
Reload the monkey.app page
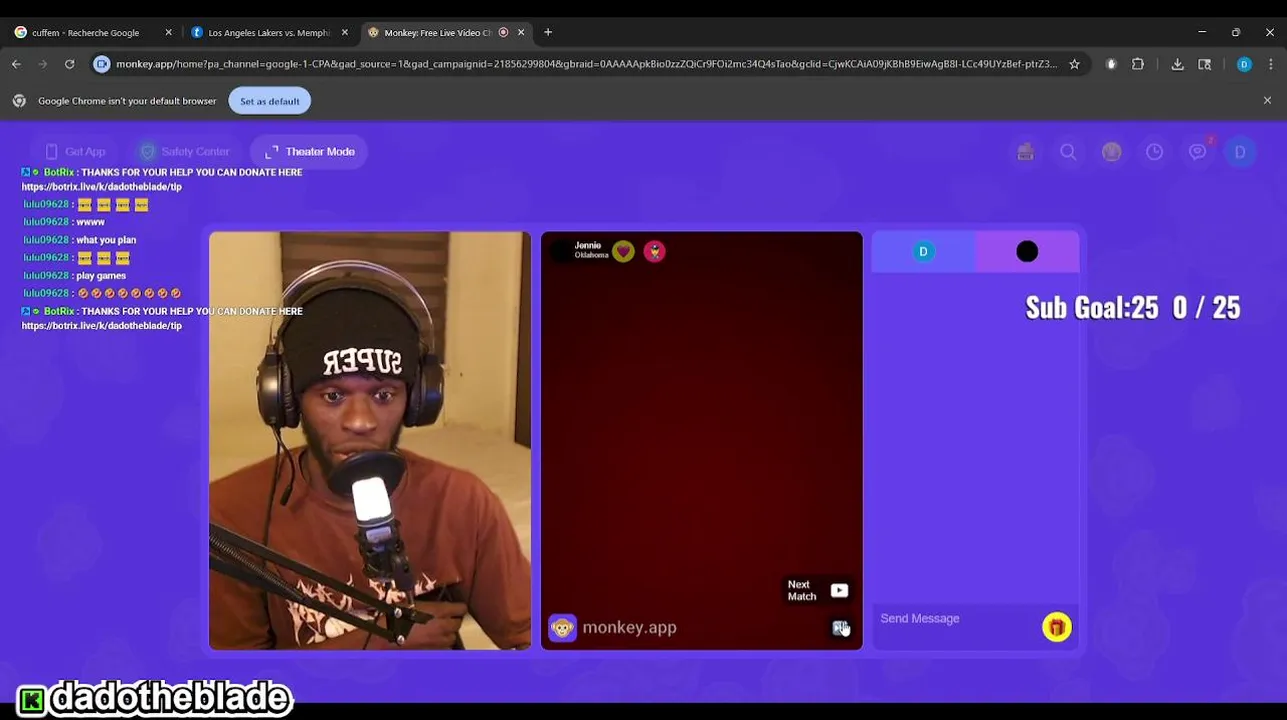[69, 64]
